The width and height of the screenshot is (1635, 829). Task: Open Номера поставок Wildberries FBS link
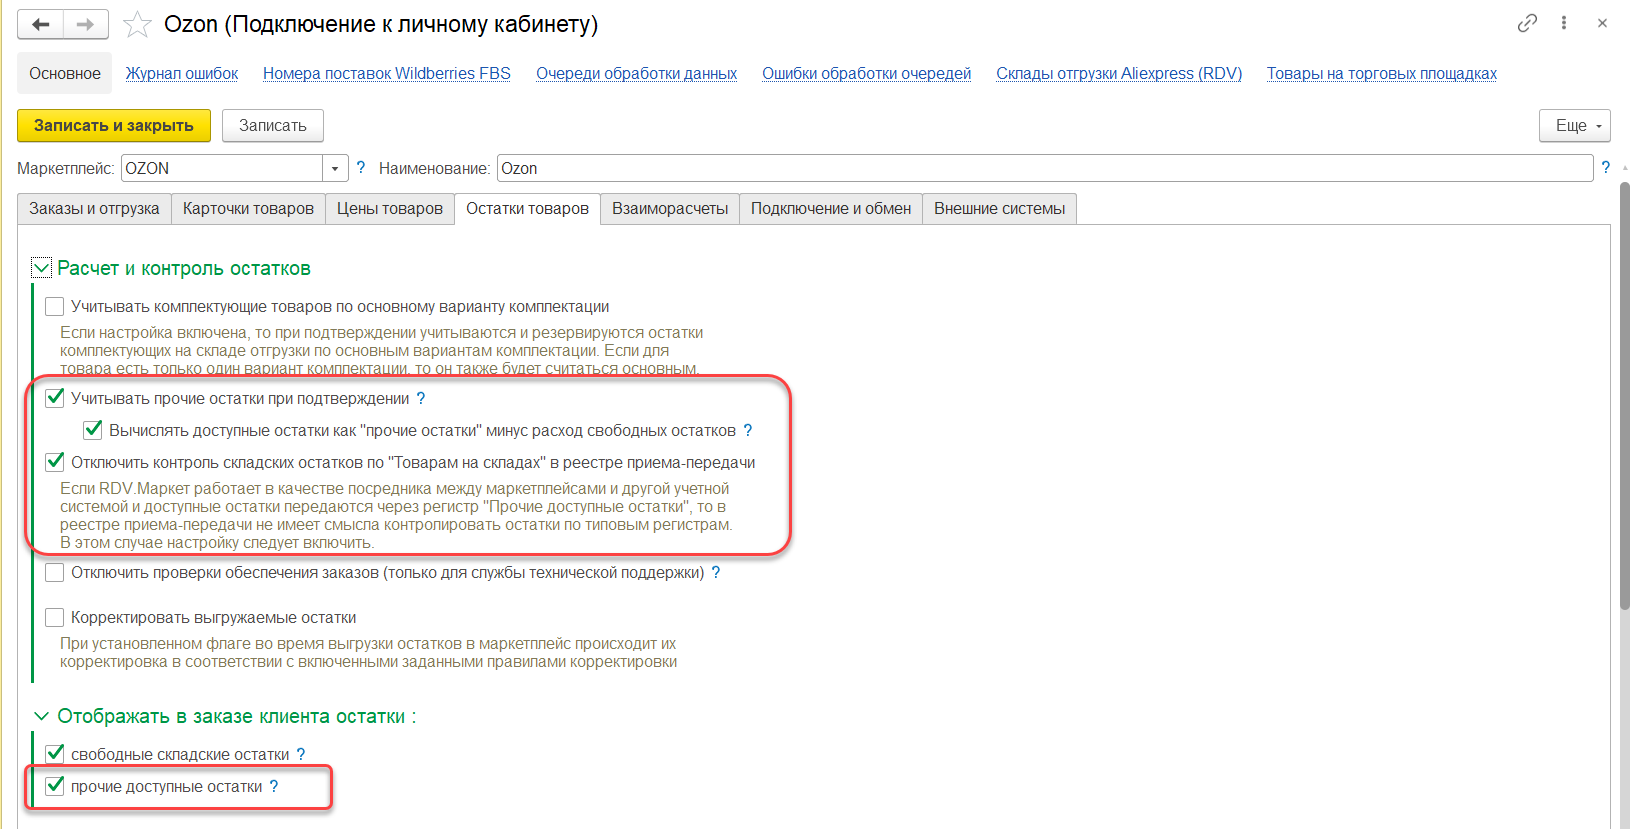click(387, 73)
